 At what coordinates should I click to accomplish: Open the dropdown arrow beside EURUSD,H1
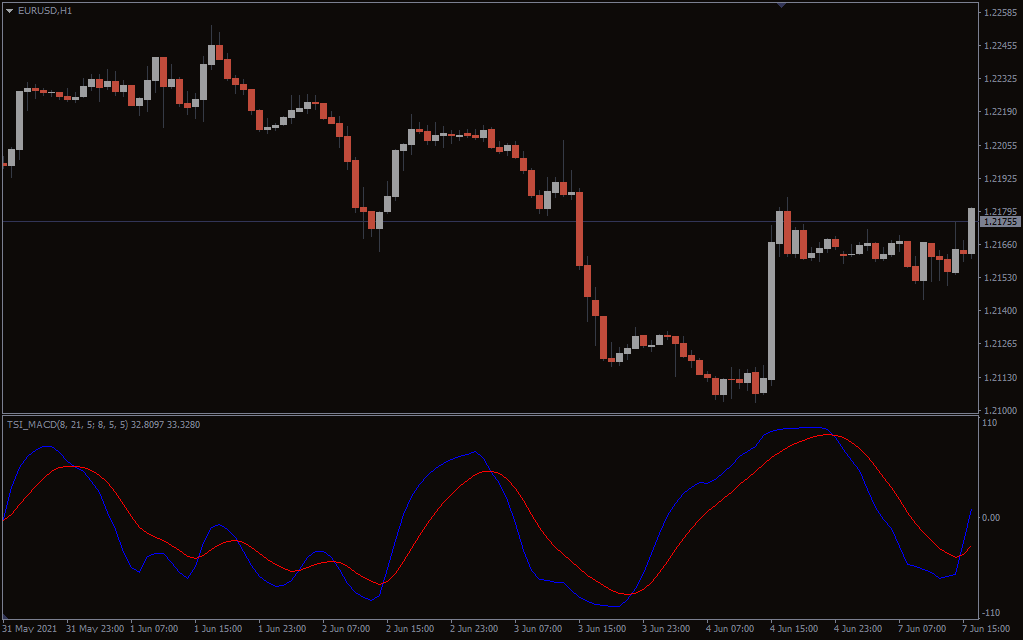click(10, 10)
